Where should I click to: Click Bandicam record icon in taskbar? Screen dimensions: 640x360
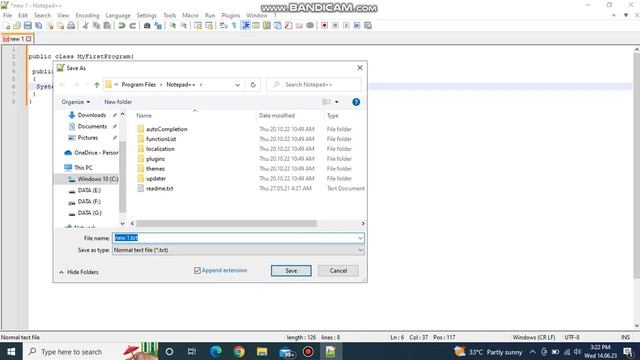tap(308, 351)
